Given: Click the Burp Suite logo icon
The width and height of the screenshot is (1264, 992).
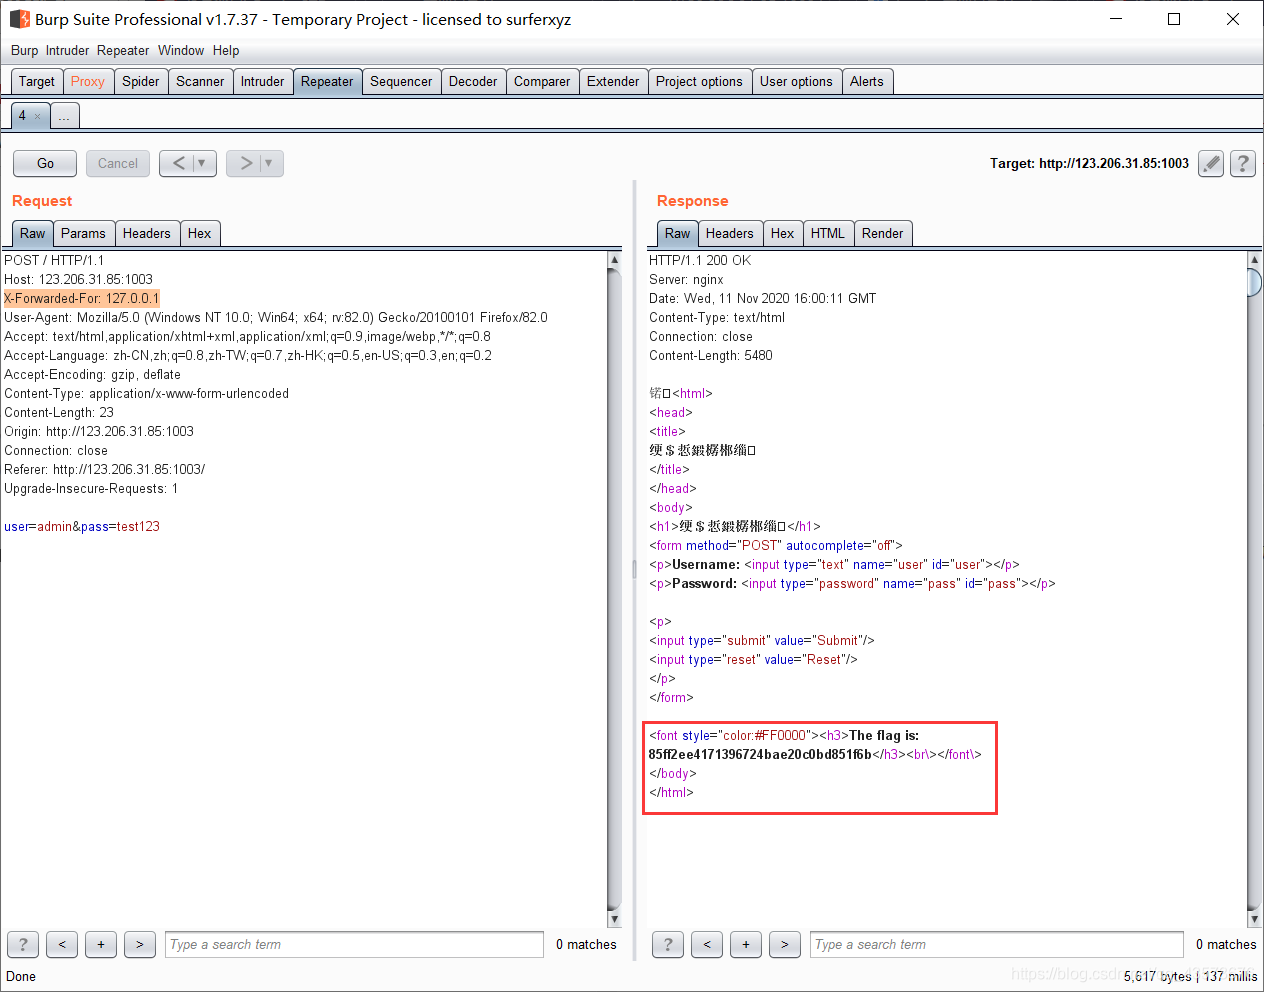Looking at the screenshot, I should 19,19.
